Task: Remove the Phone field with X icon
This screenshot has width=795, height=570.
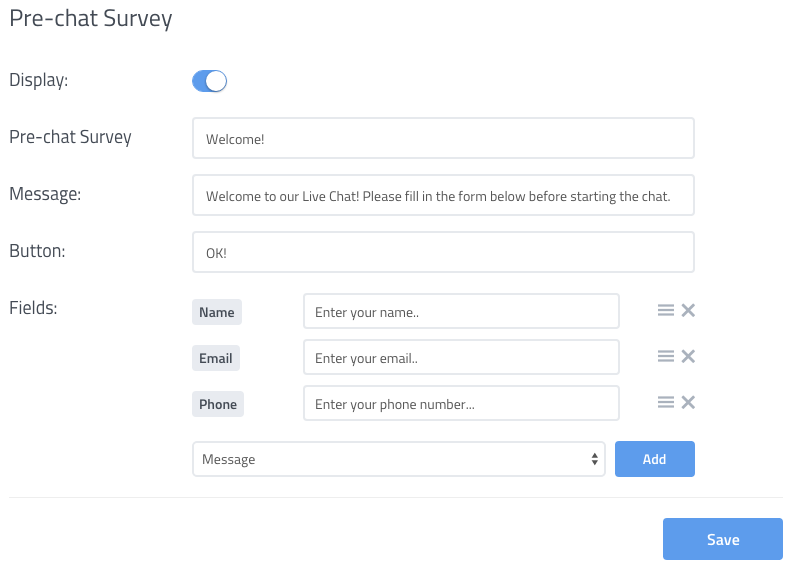Action: click(x=688, y=403)
